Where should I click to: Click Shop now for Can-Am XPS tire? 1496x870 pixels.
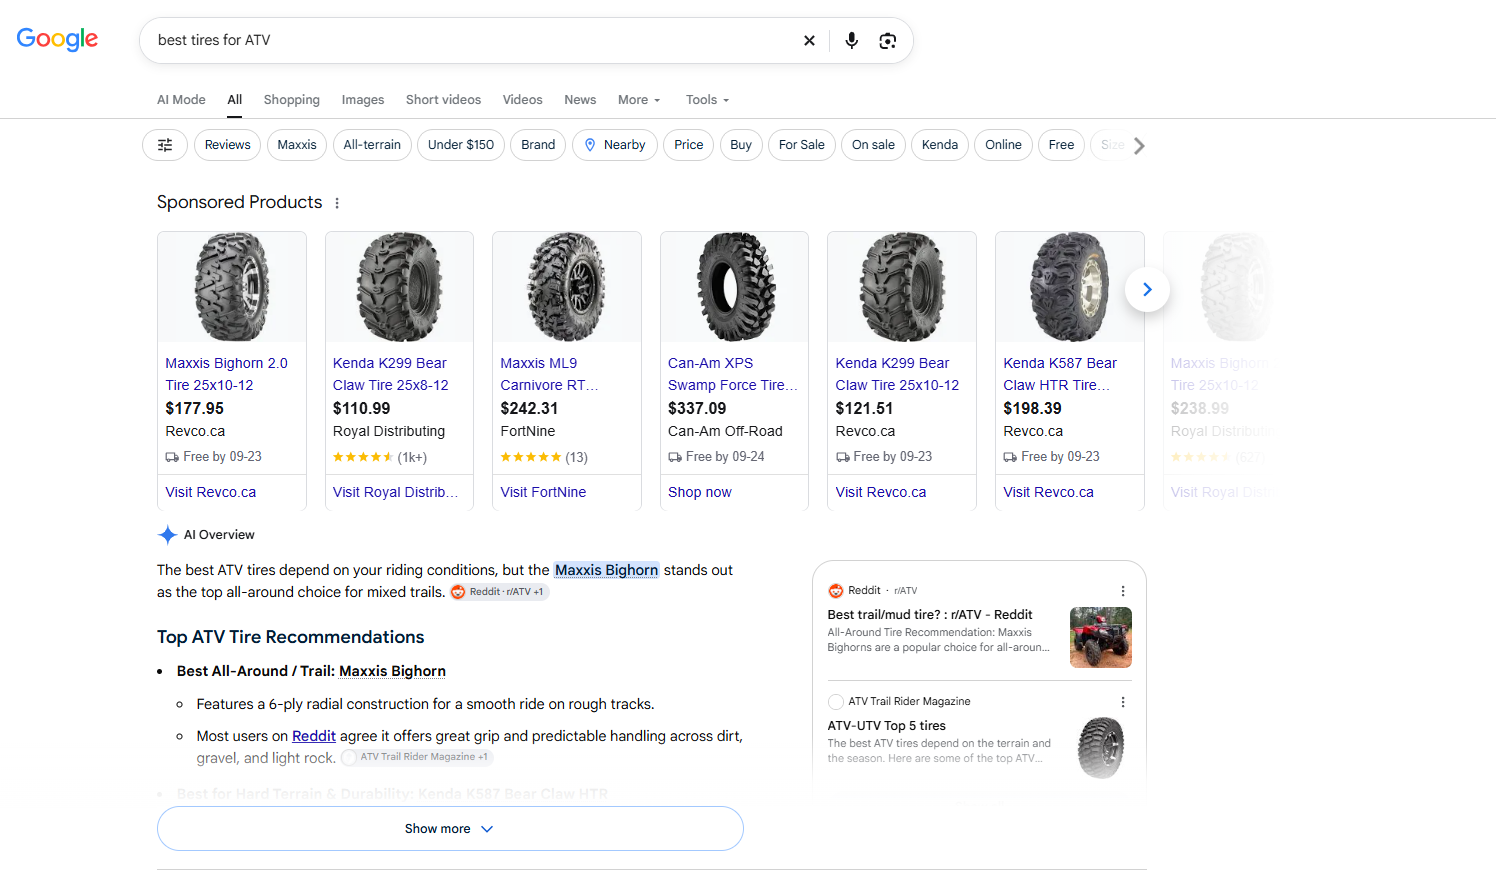700,492
